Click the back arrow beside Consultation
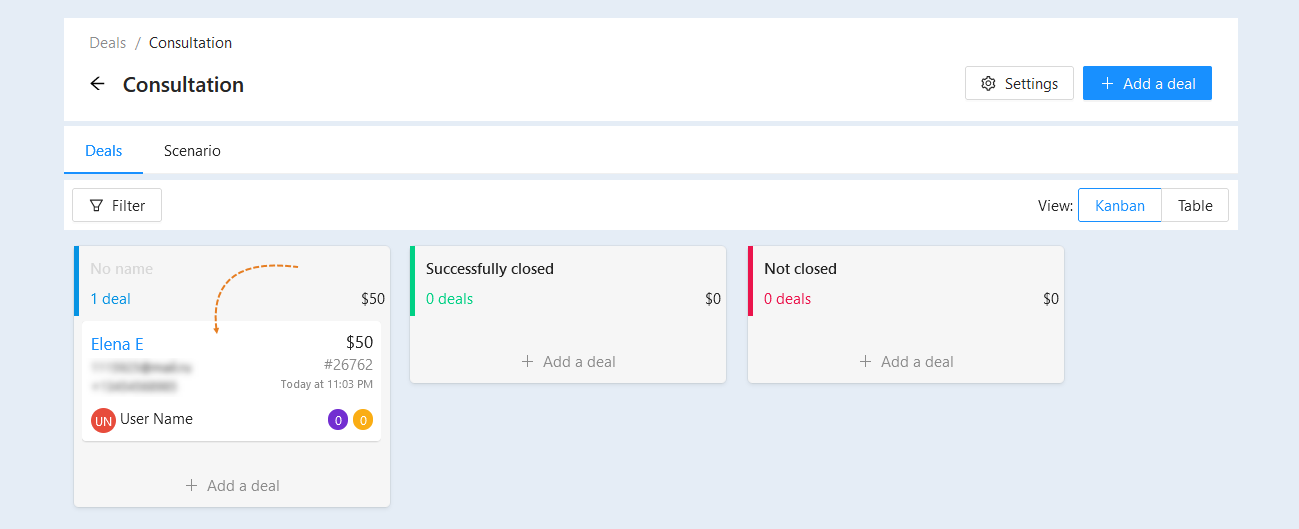1299x529 pixels. [97, 84]
